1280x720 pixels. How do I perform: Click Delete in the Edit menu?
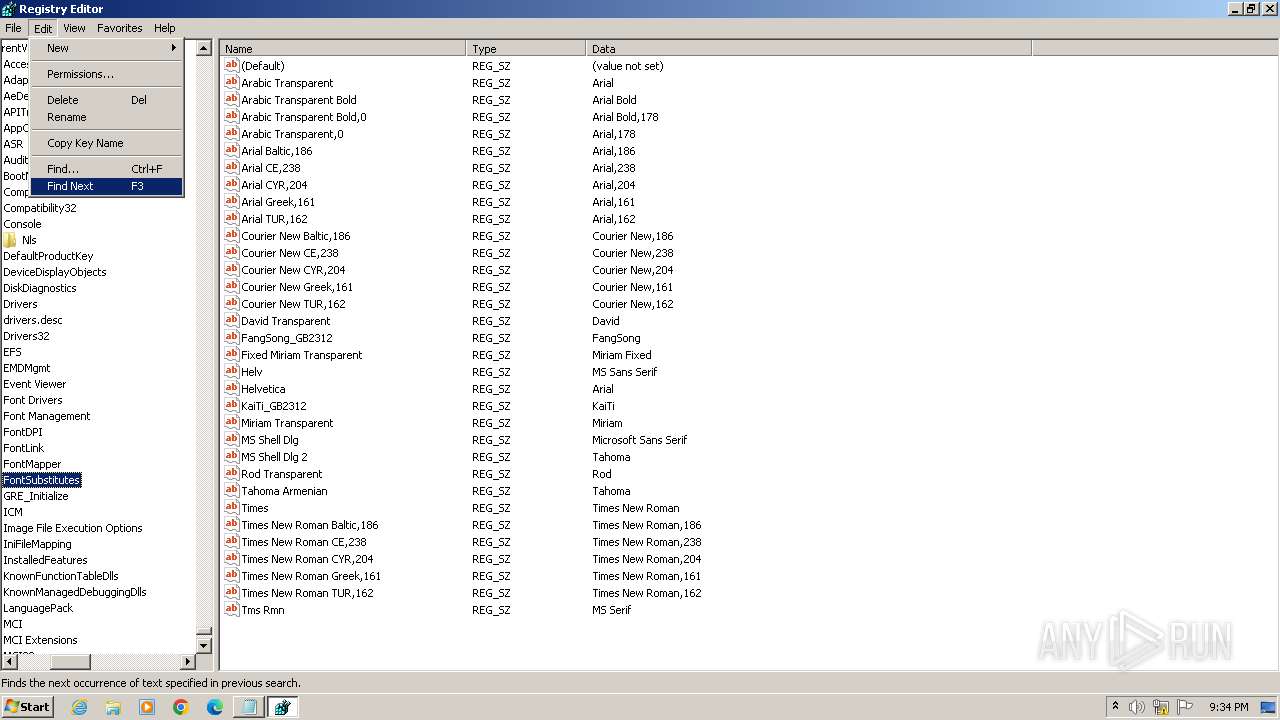tap(106, 100)
